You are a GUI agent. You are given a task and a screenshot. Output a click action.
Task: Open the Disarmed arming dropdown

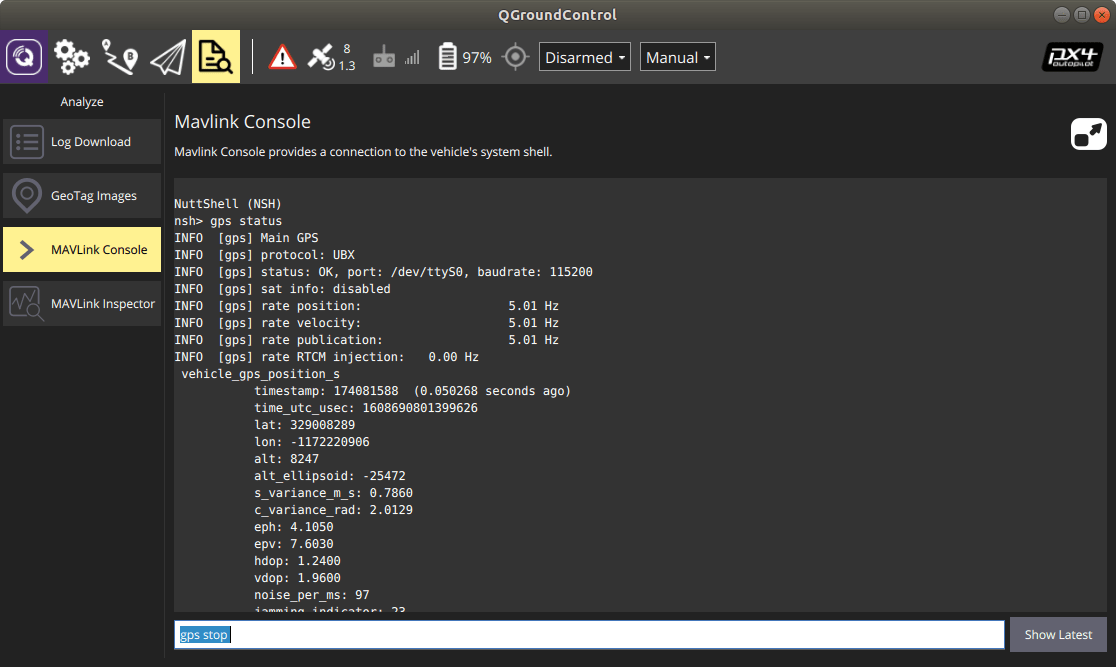[x=584, y=57]
